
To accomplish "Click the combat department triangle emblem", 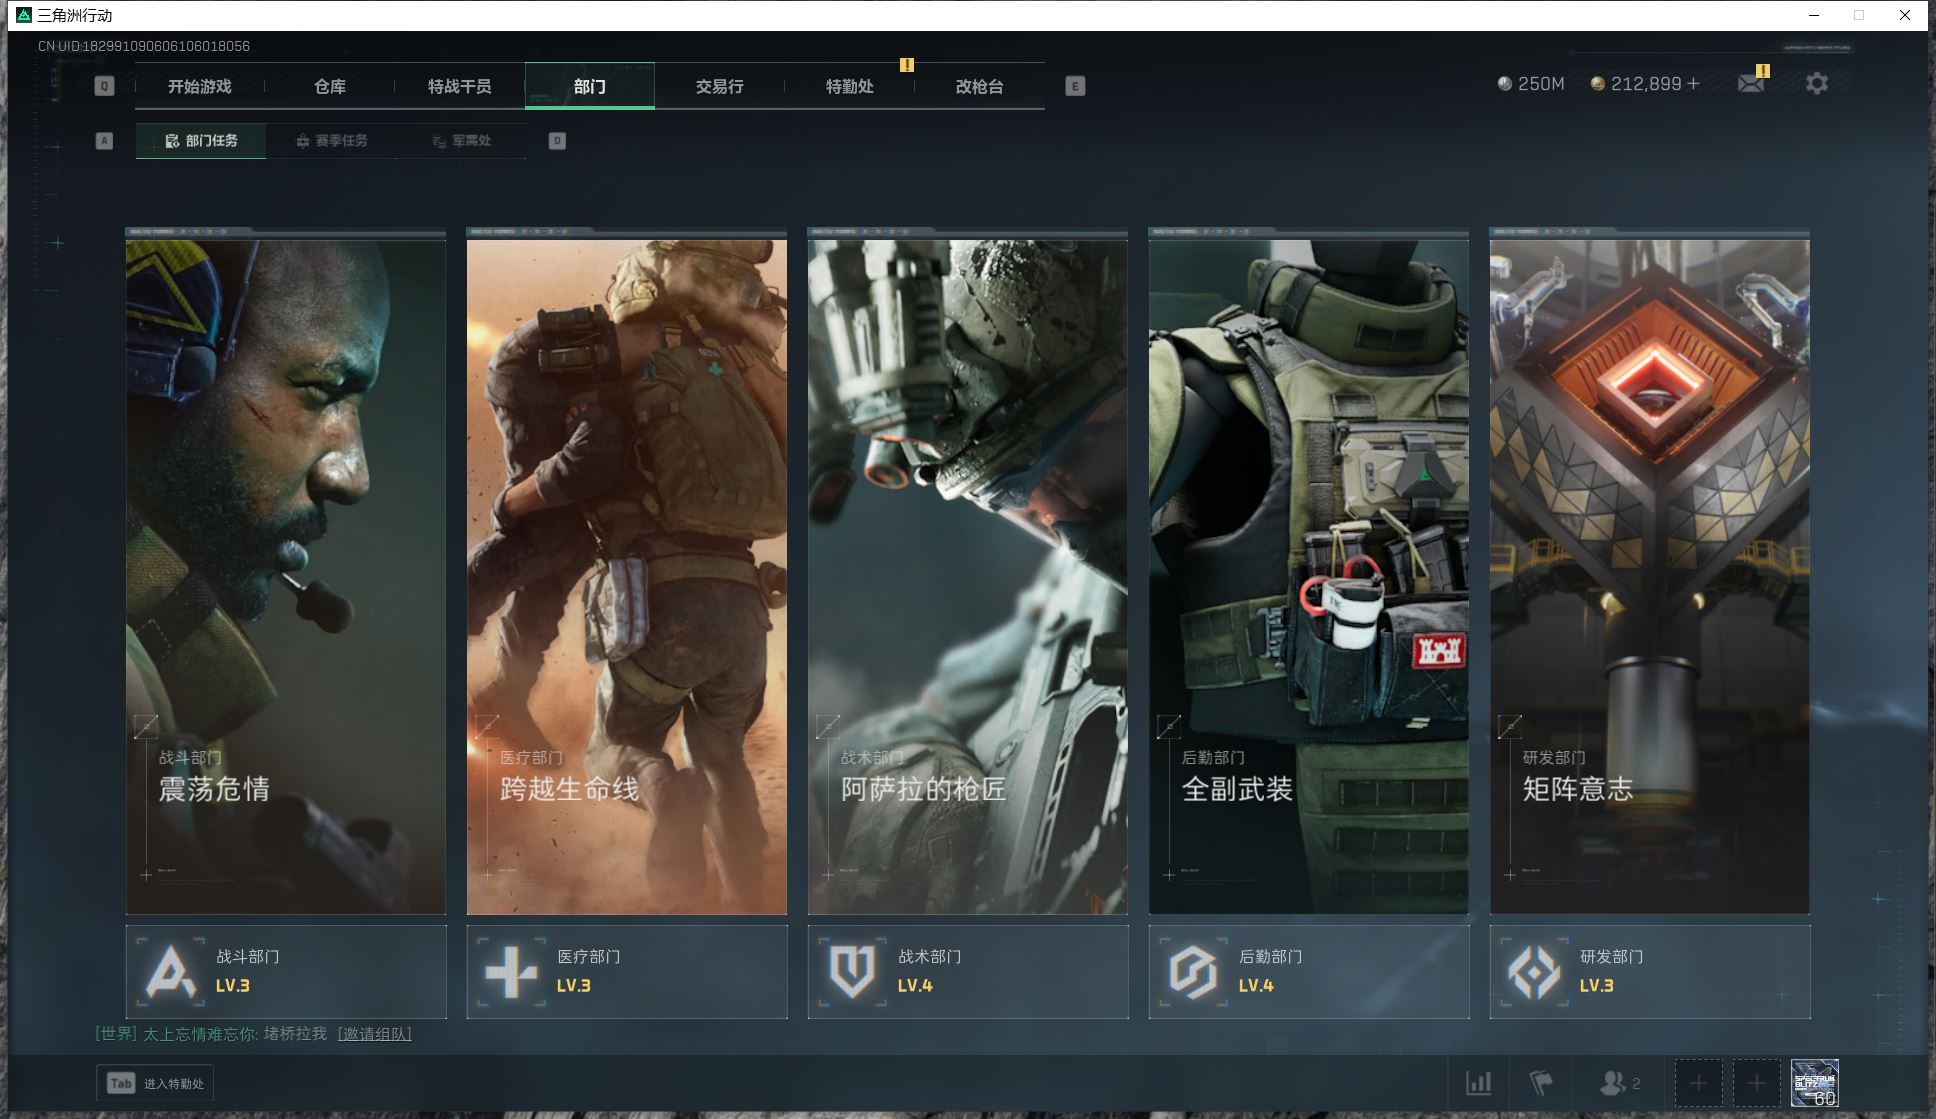I will click(170, 971).
